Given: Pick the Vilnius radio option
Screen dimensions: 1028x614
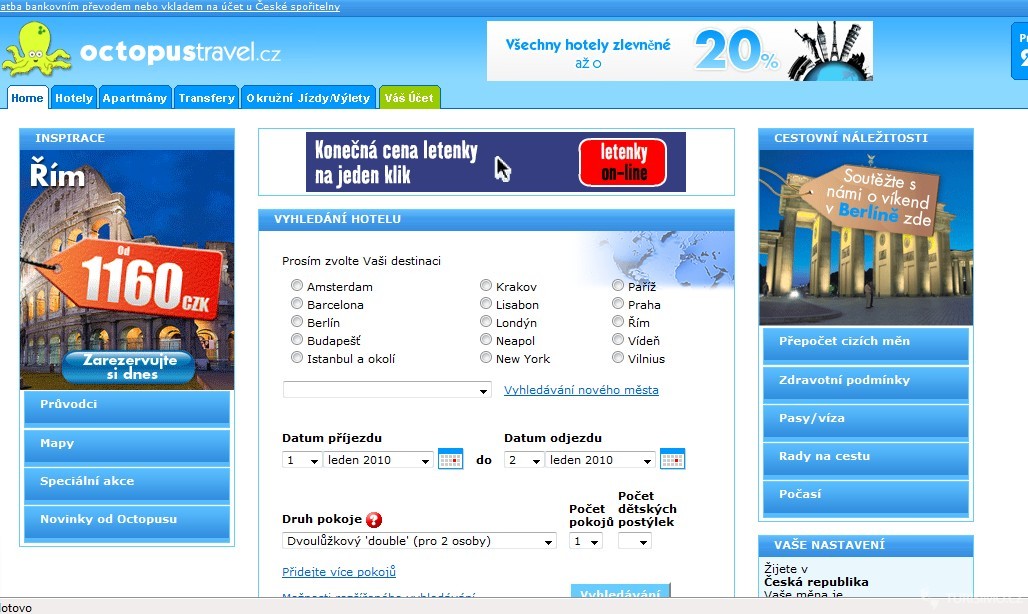Looking at the screenshot, I should [618, 358].
